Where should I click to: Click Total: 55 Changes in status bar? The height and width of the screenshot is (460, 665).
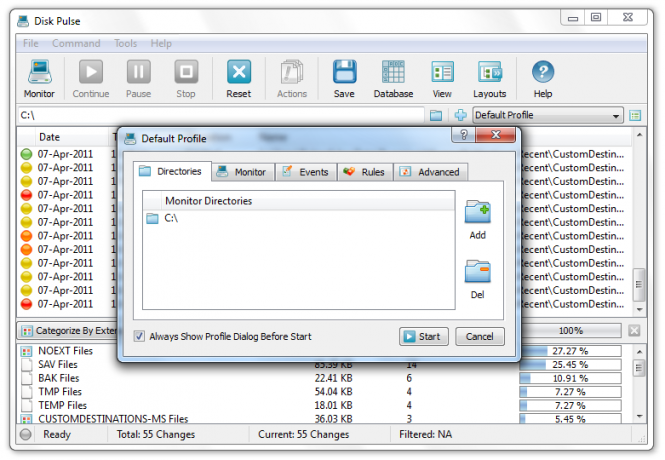[156, 435]
